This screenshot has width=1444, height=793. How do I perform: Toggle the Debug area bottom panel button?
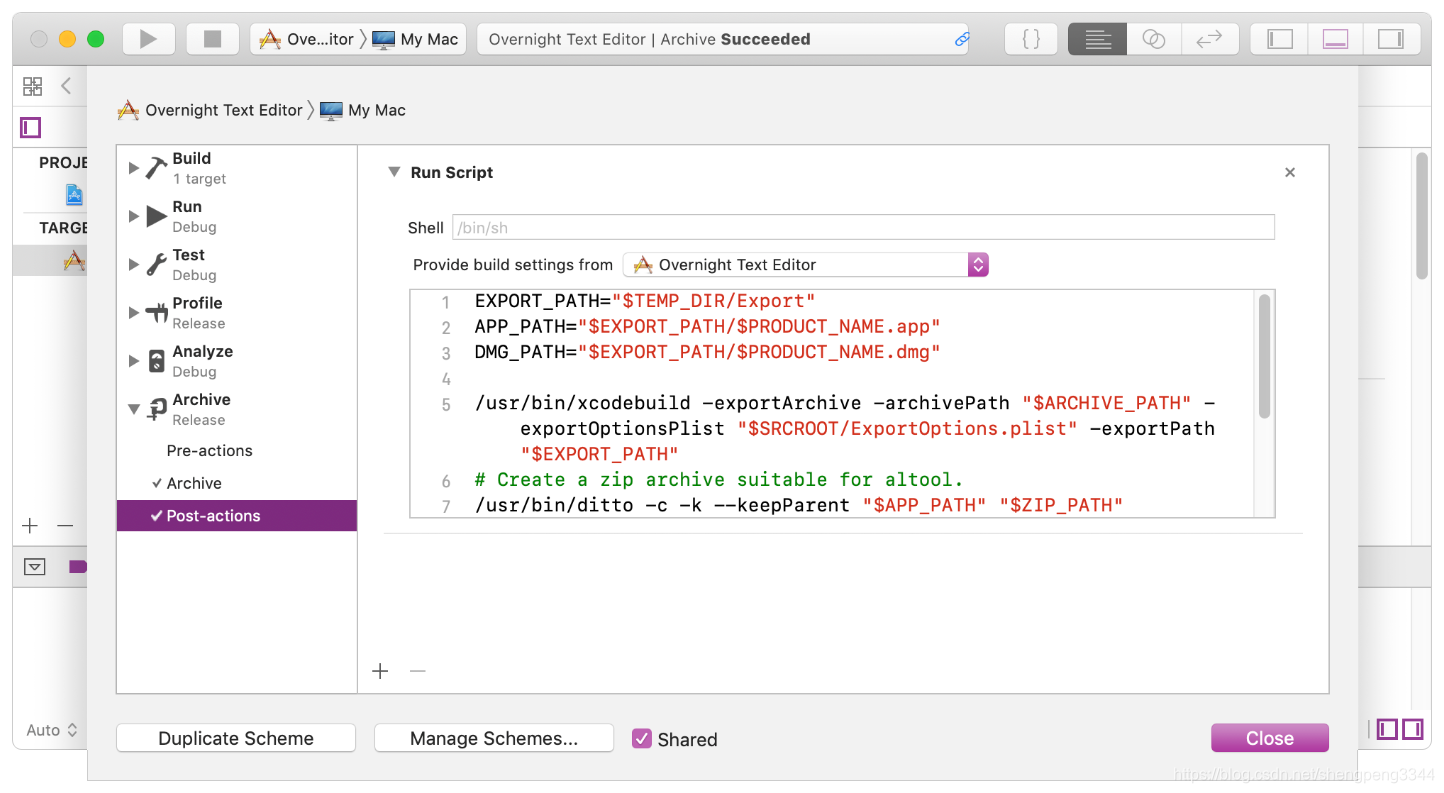[1335, 39]
